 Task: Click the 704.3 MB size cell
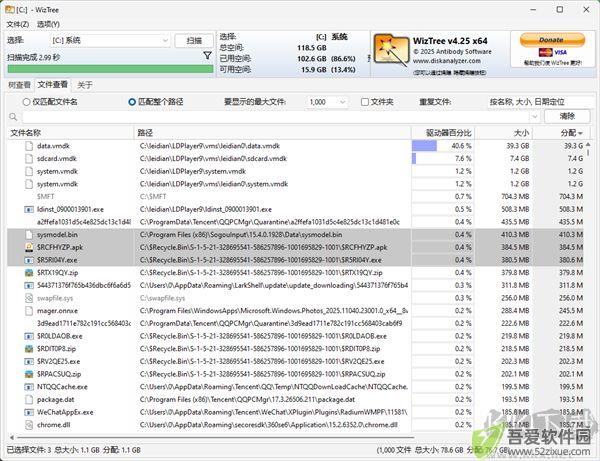pos(515,197)
